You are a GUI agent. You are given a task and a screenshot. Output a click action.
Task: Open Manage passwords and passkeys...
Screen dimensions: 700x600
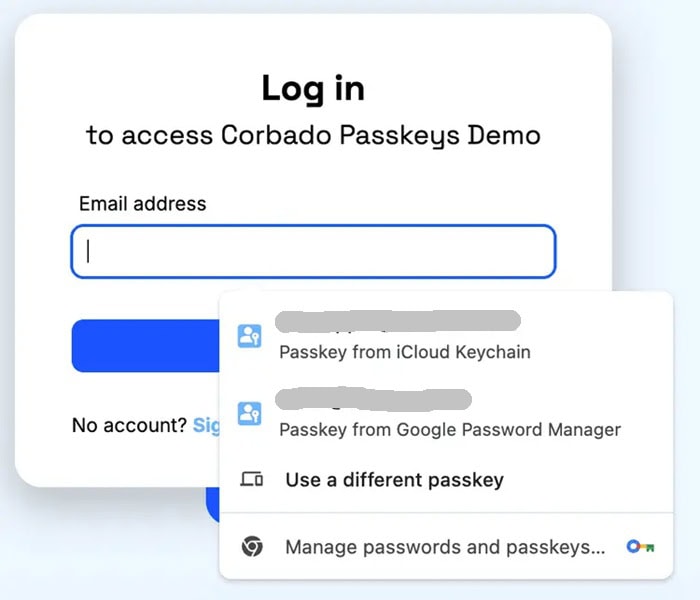click(446, 546)
